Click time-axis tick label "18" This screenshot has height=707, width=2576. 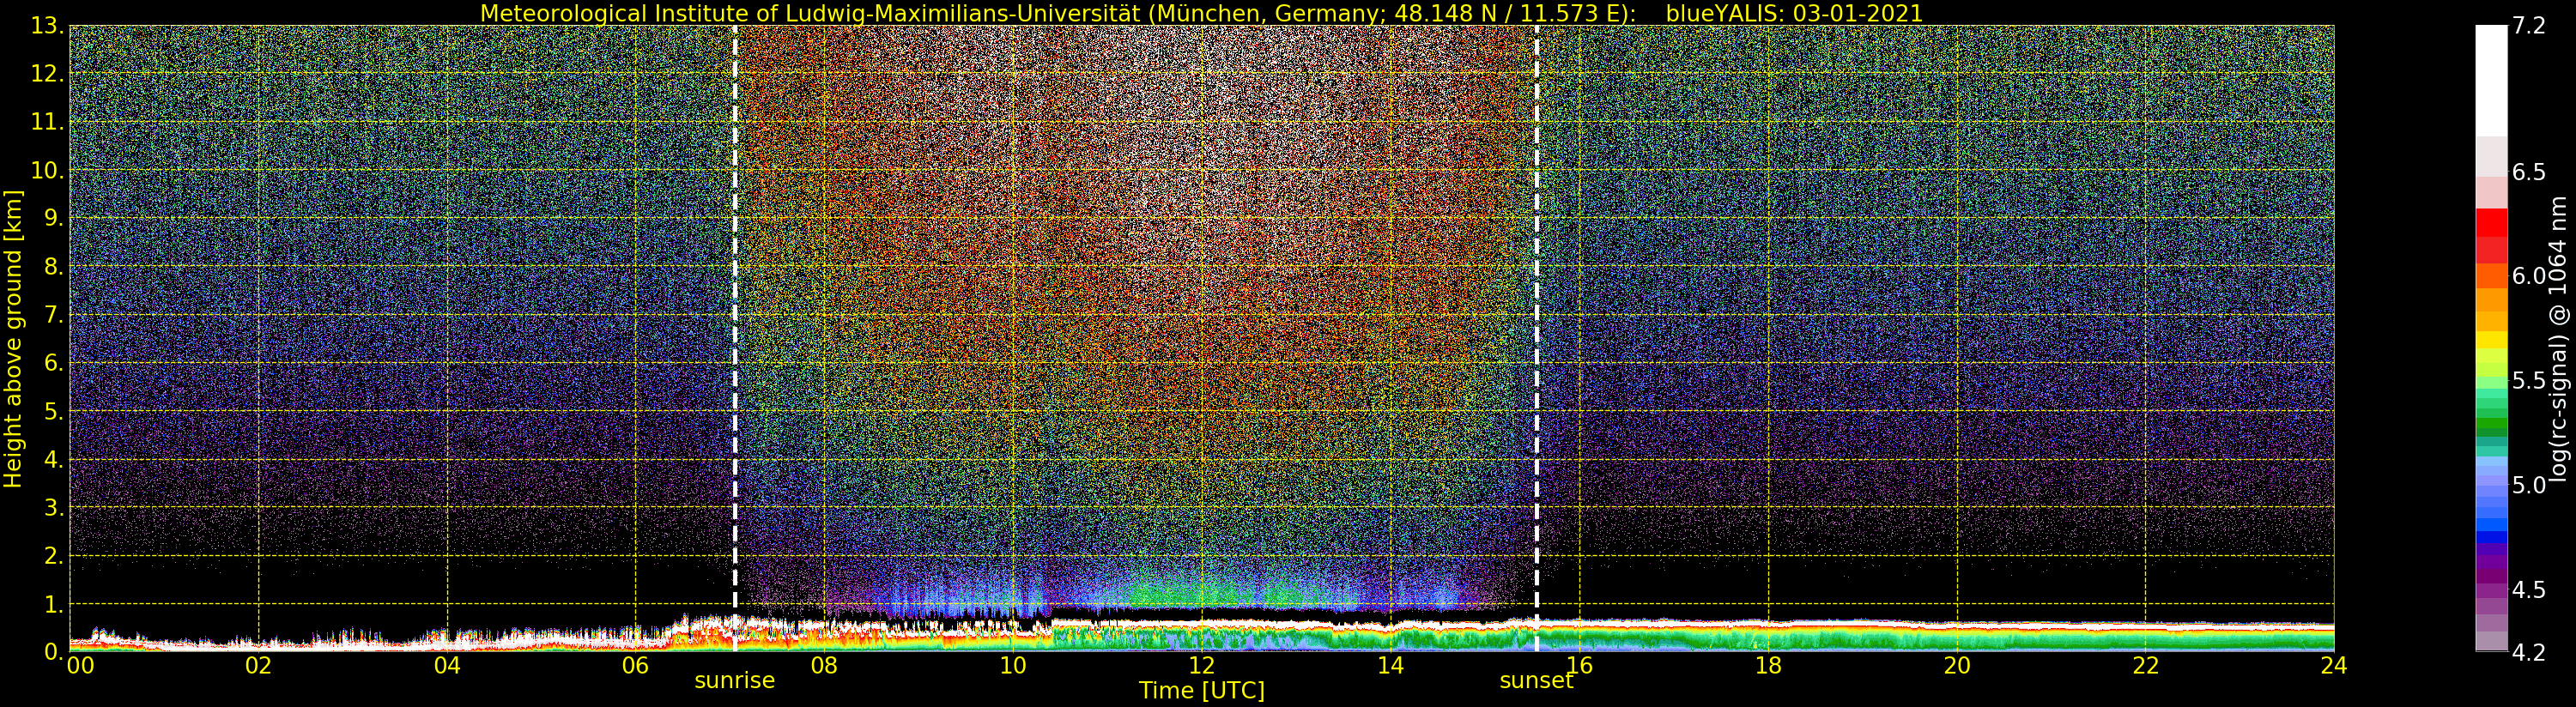[1768, 666]
